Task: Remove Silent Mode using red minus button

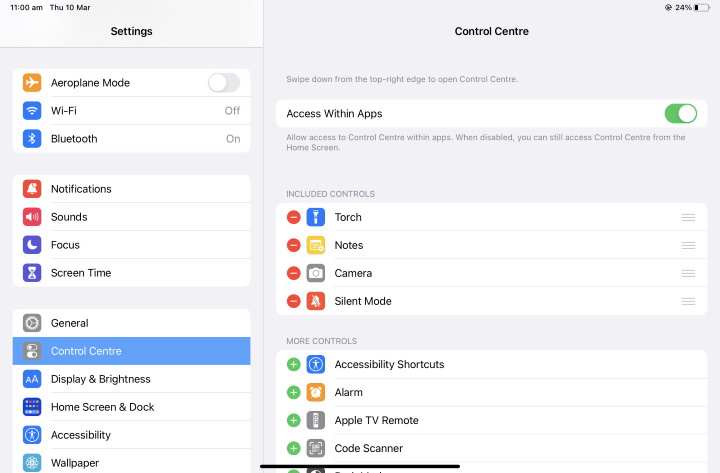Action: 293,301
